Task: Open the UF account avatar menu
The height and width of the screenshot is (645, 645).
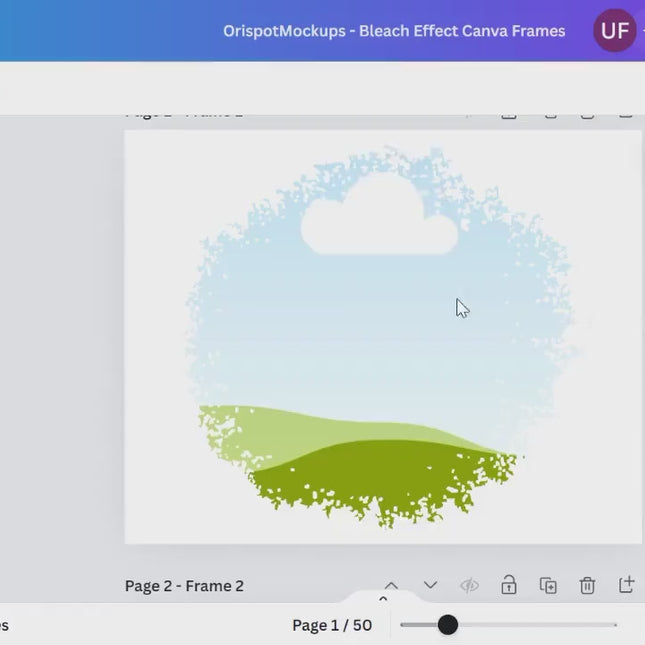Action: [x=614, y=30]
